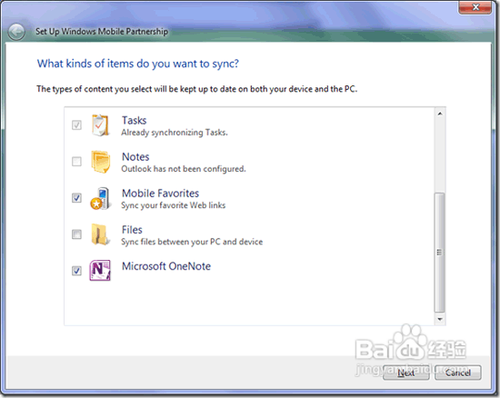Viewport: 500px width, 398px height.
Task: Go back using the round arrow button
Action: point(16,32)
